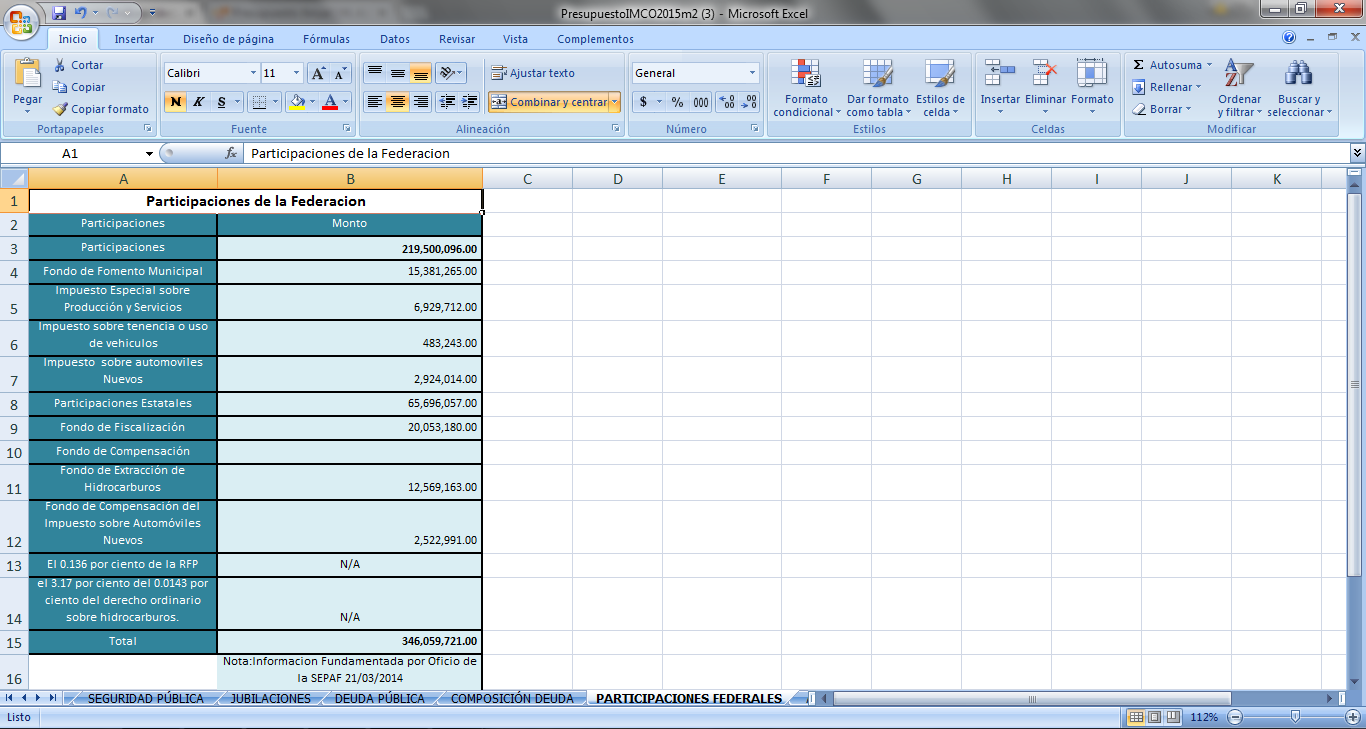
Task: Toggle italic K formatting
Action: (x=198, y=101)
